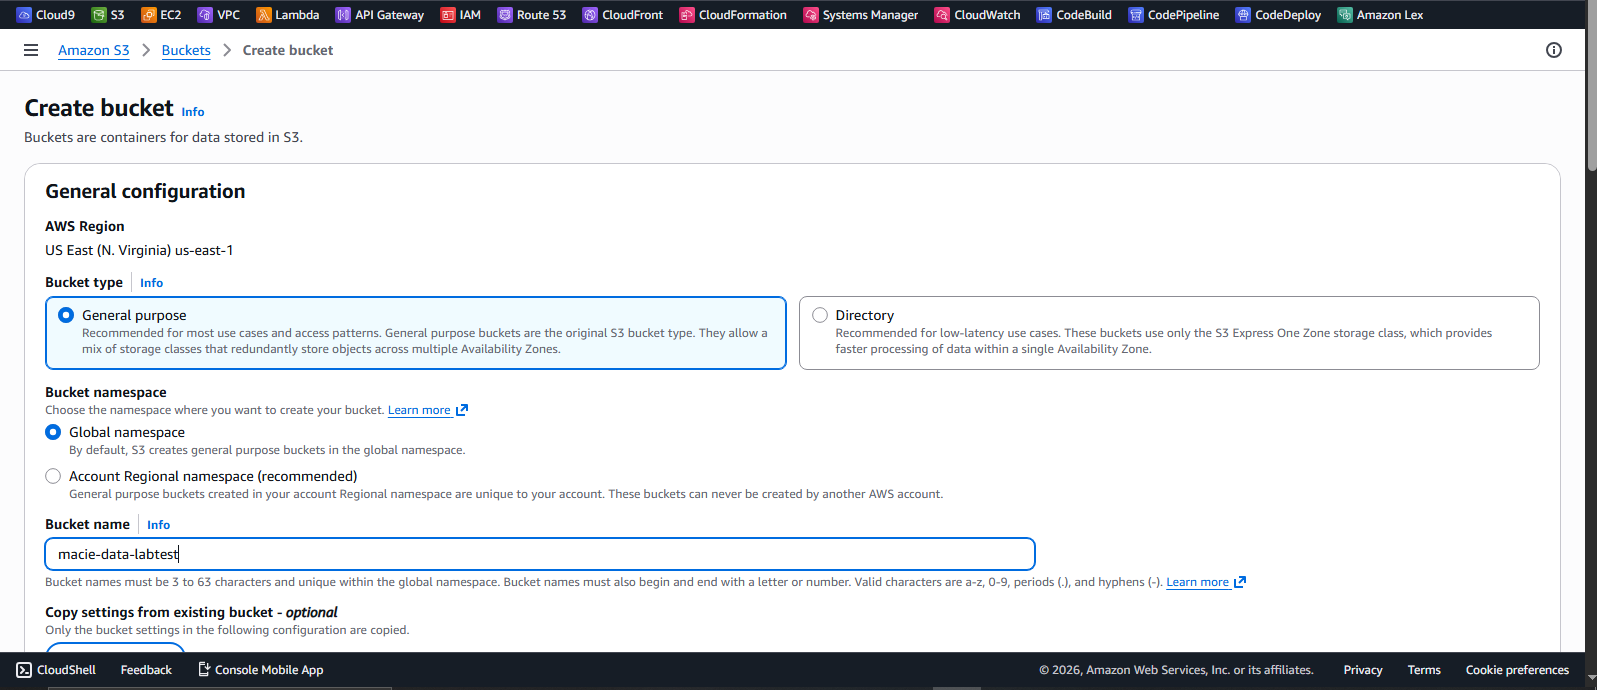Open Cloud9 service shortcut icon
Image resolution: width=1597 pixels, height=690 pixels.
pos(24,15)
